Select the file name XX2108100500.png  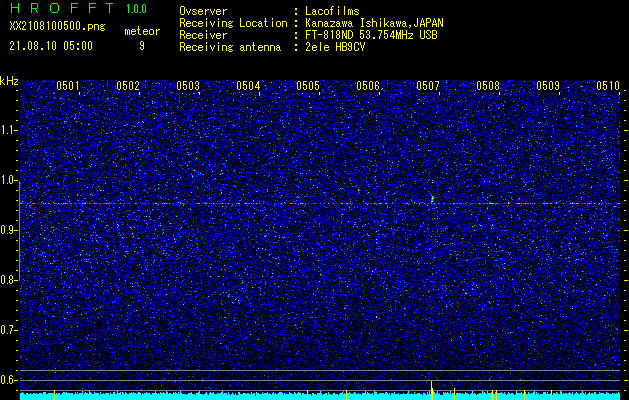coord(57,26)
